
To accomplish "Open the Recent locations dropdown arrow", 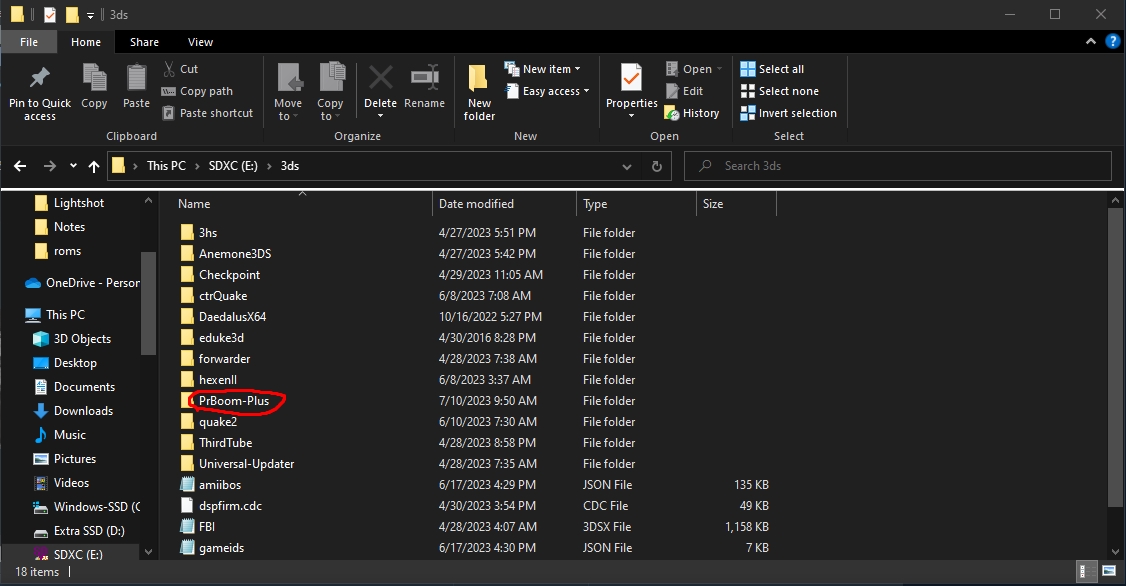I will coord(73,166).
